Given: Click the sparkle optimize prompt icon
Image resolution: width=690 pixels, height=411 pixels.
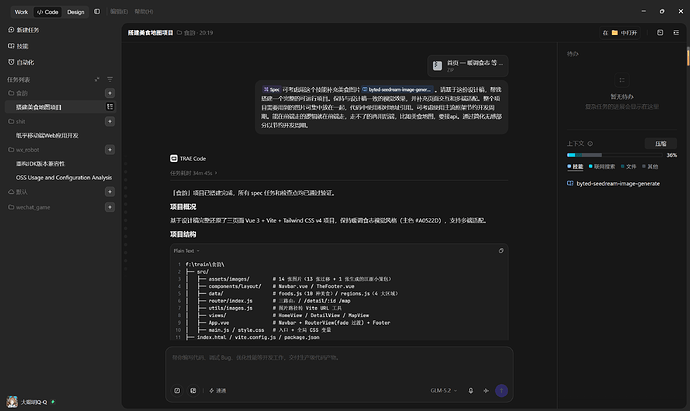Looking at the screenshot, I should (x=486, y=390).
